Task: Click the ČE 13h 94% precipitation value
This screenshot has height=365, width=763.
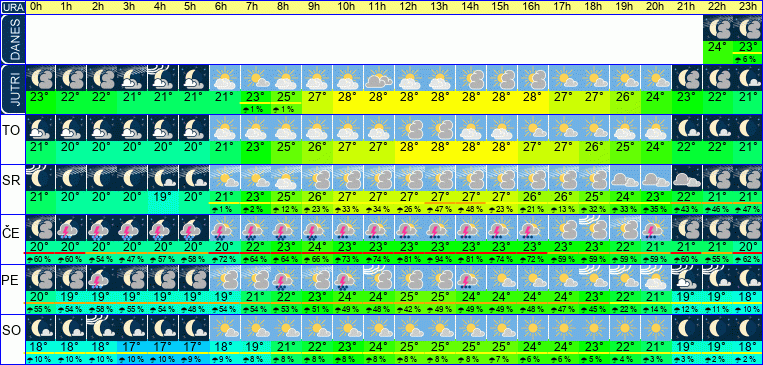Action: (440, 259)
